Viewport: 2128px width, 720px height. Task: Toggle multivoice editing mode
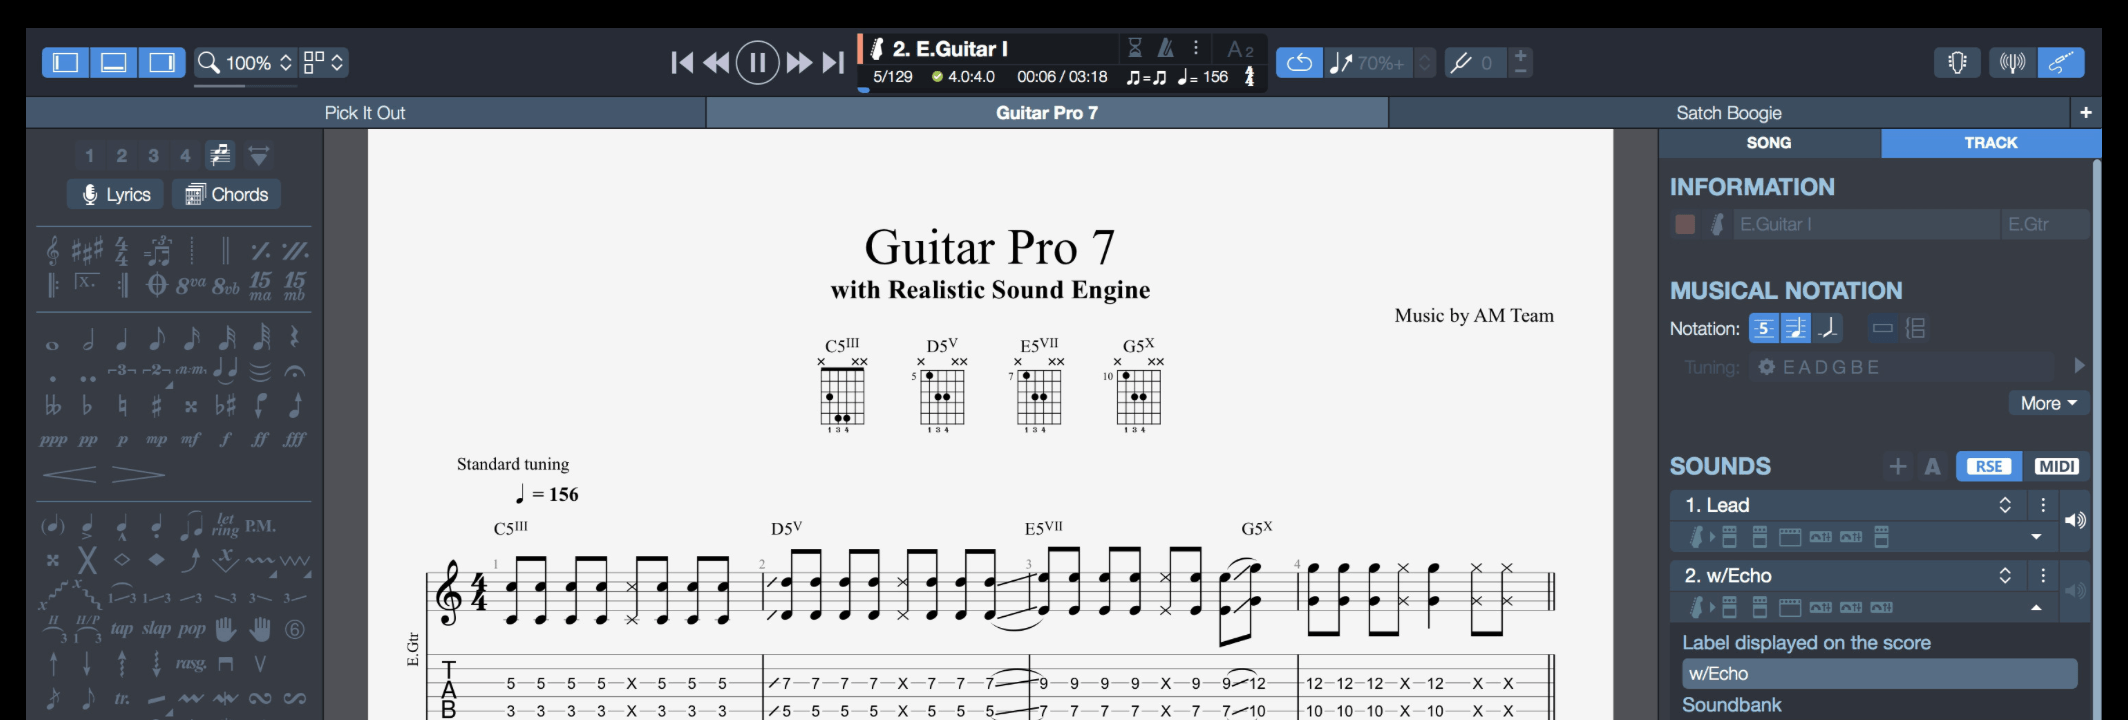[220, 155]
